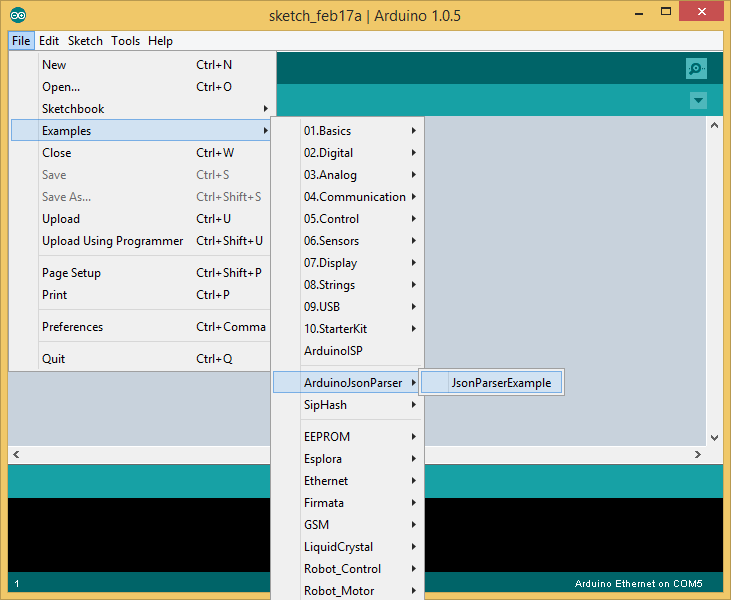Select Upload from the File menu
The height and width of the screenshot is (600, 731).
(140, 219)
